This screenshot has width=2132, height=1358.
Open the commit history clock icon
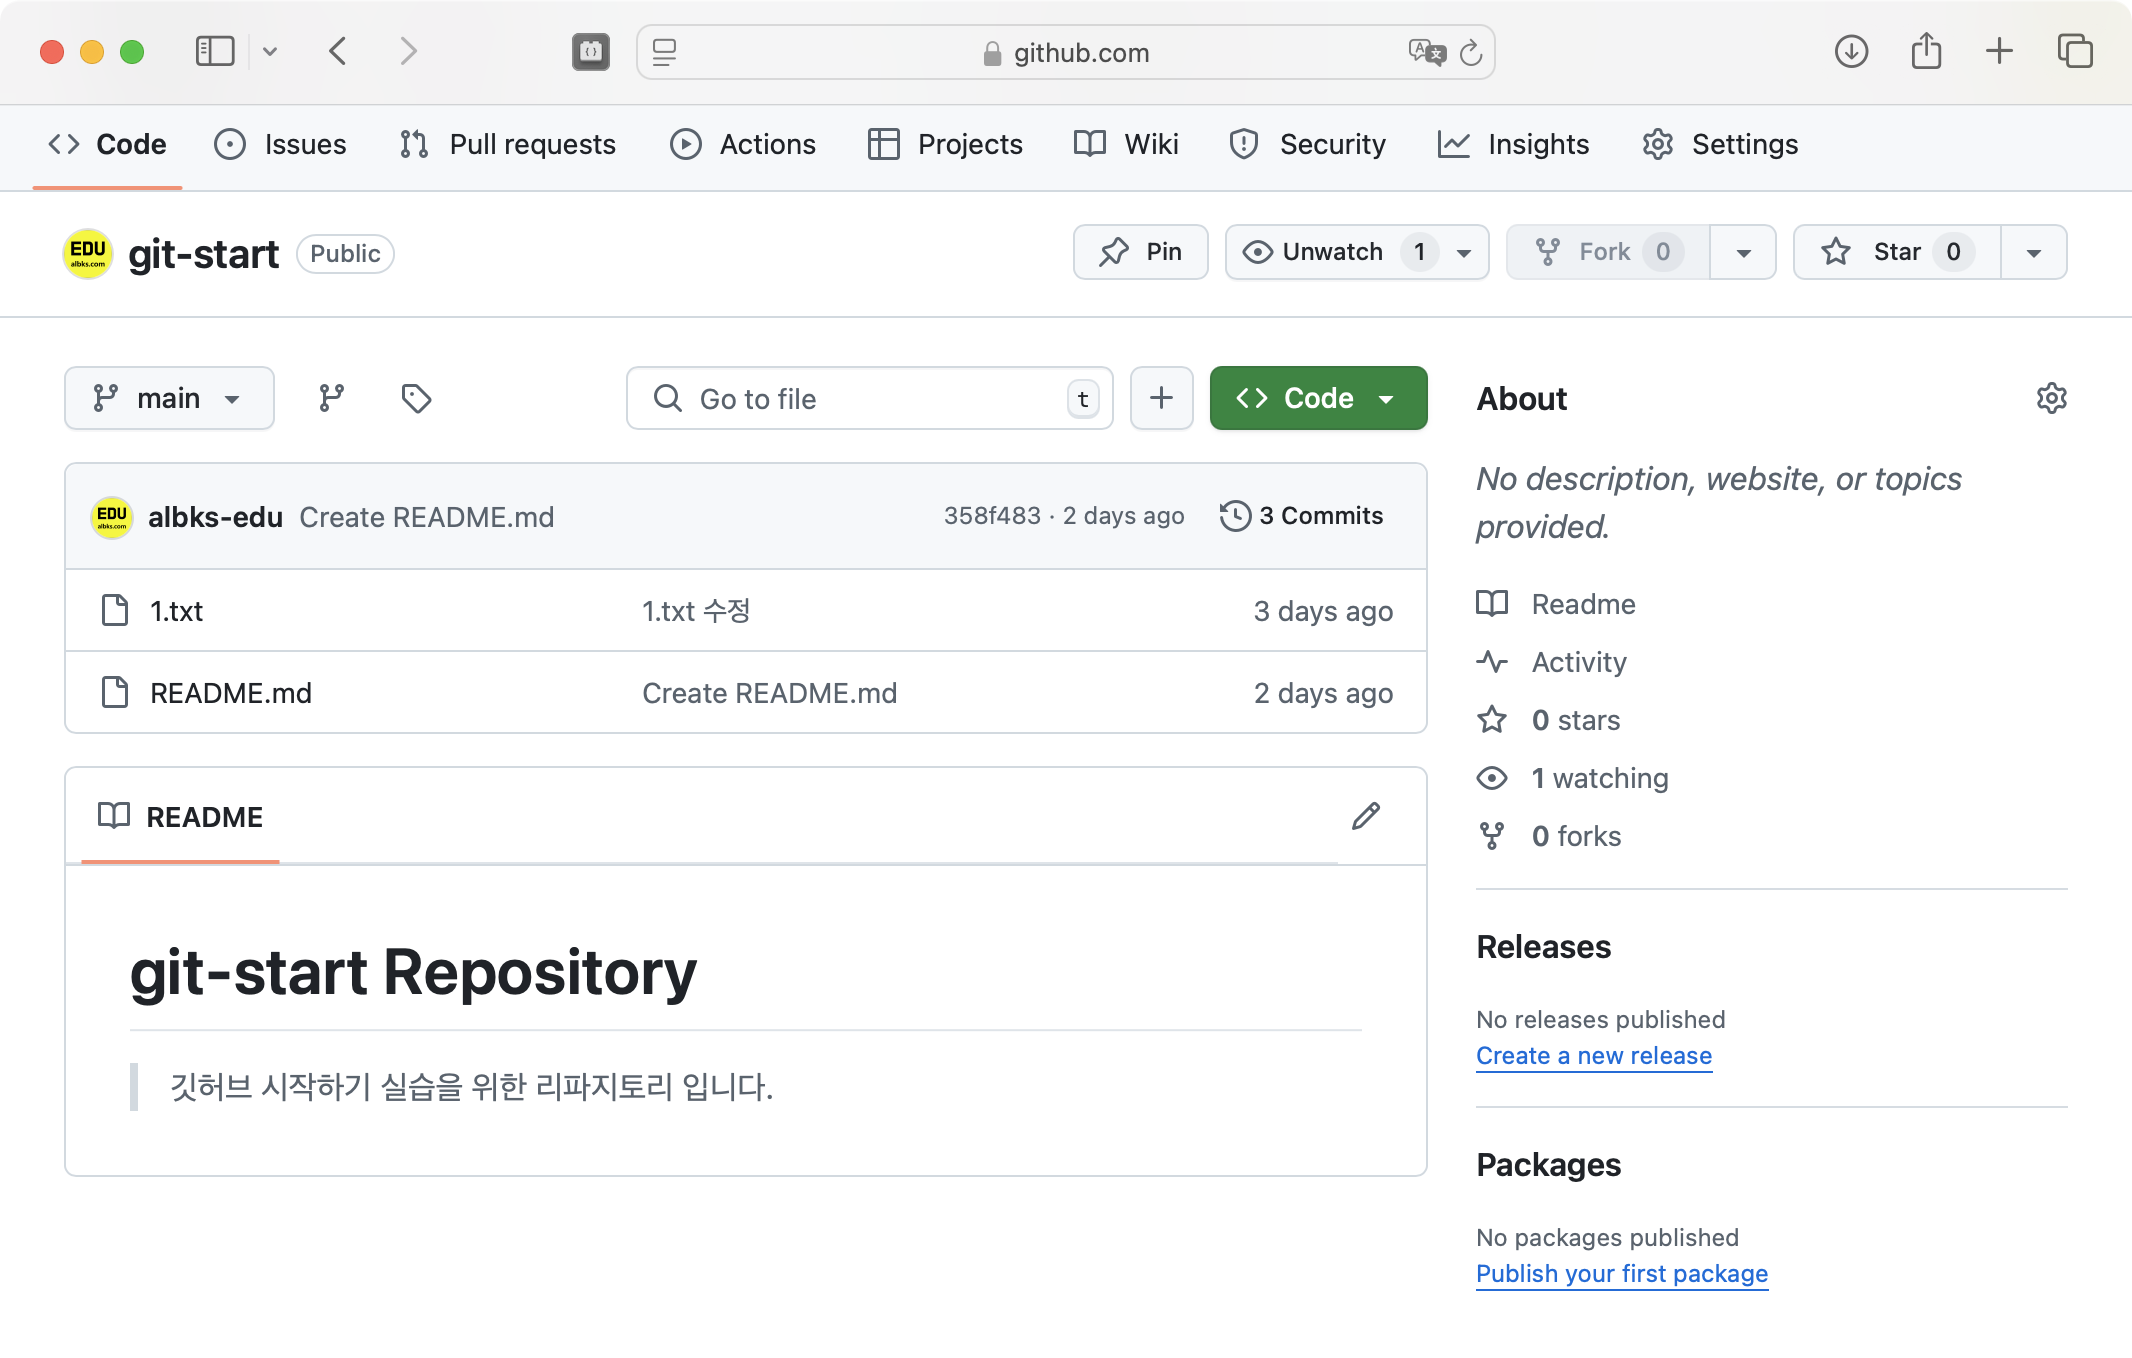[1235, 516]
